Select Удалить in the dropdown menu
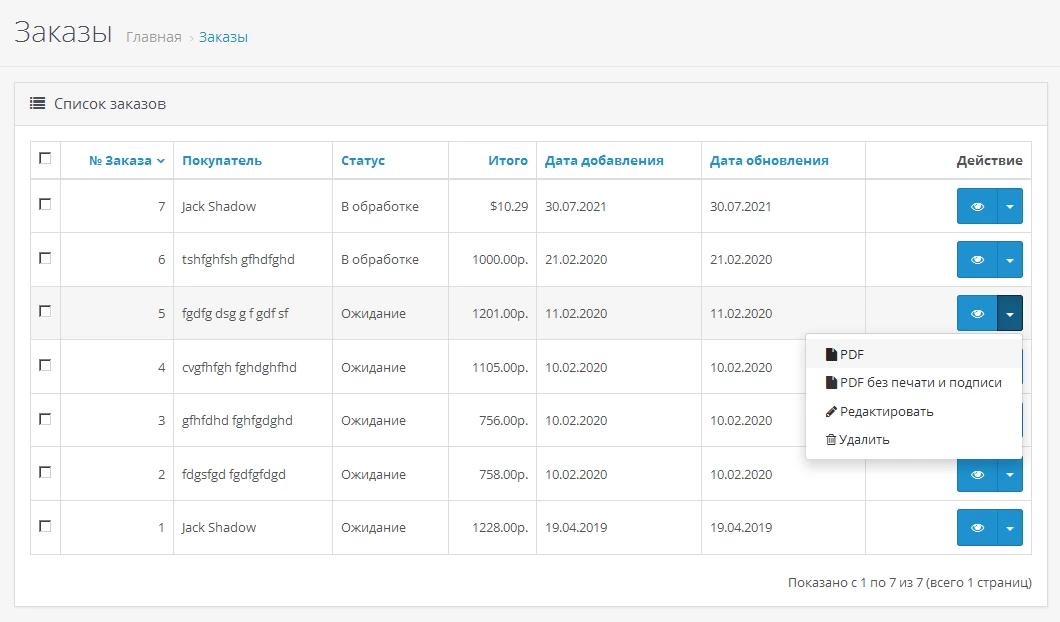Image resolution: width=1060 pixels, height=622 pixels. coord(913,439)
